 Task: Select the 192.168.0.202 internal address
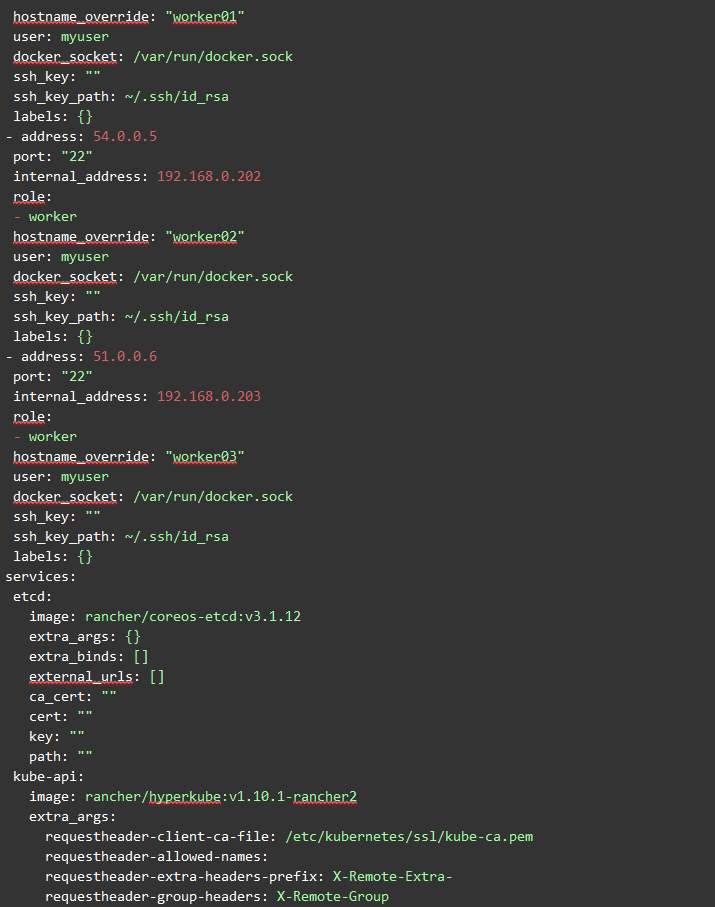point(208,177)
